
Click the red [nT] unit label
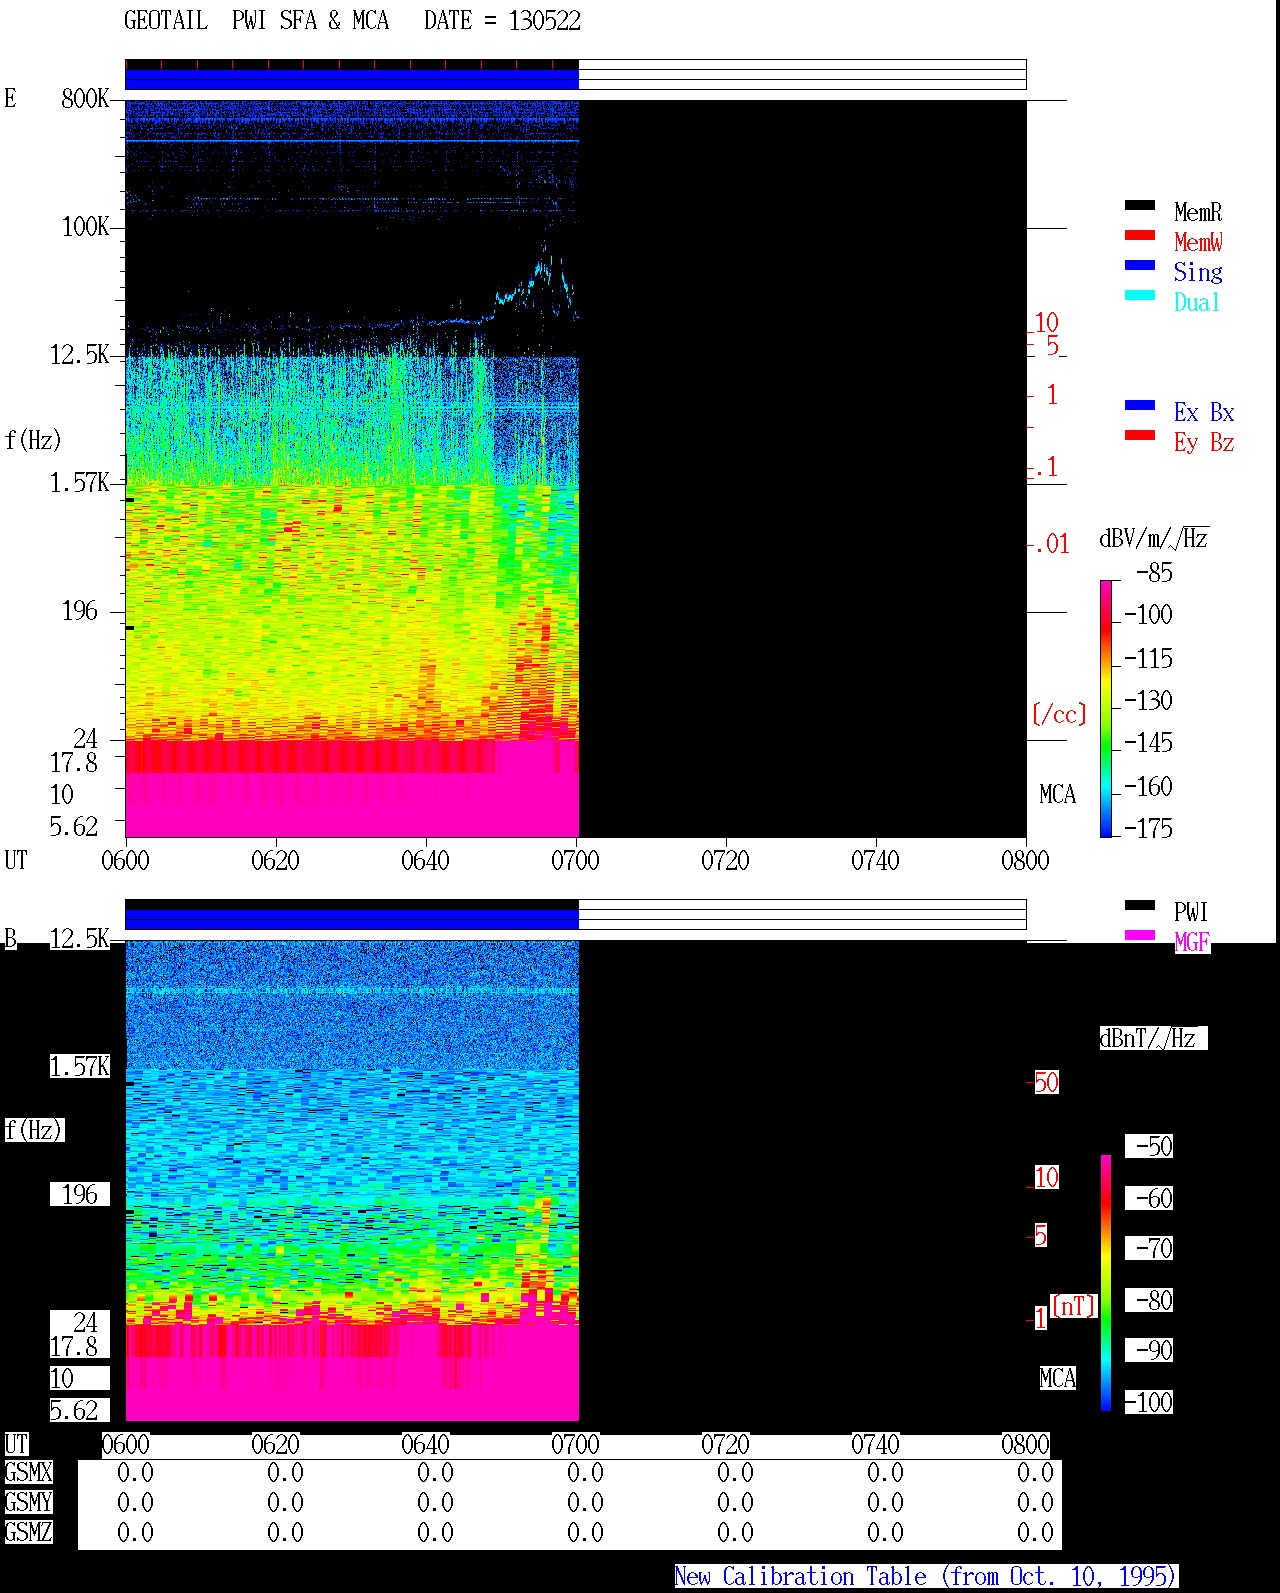point(1074,1306)
